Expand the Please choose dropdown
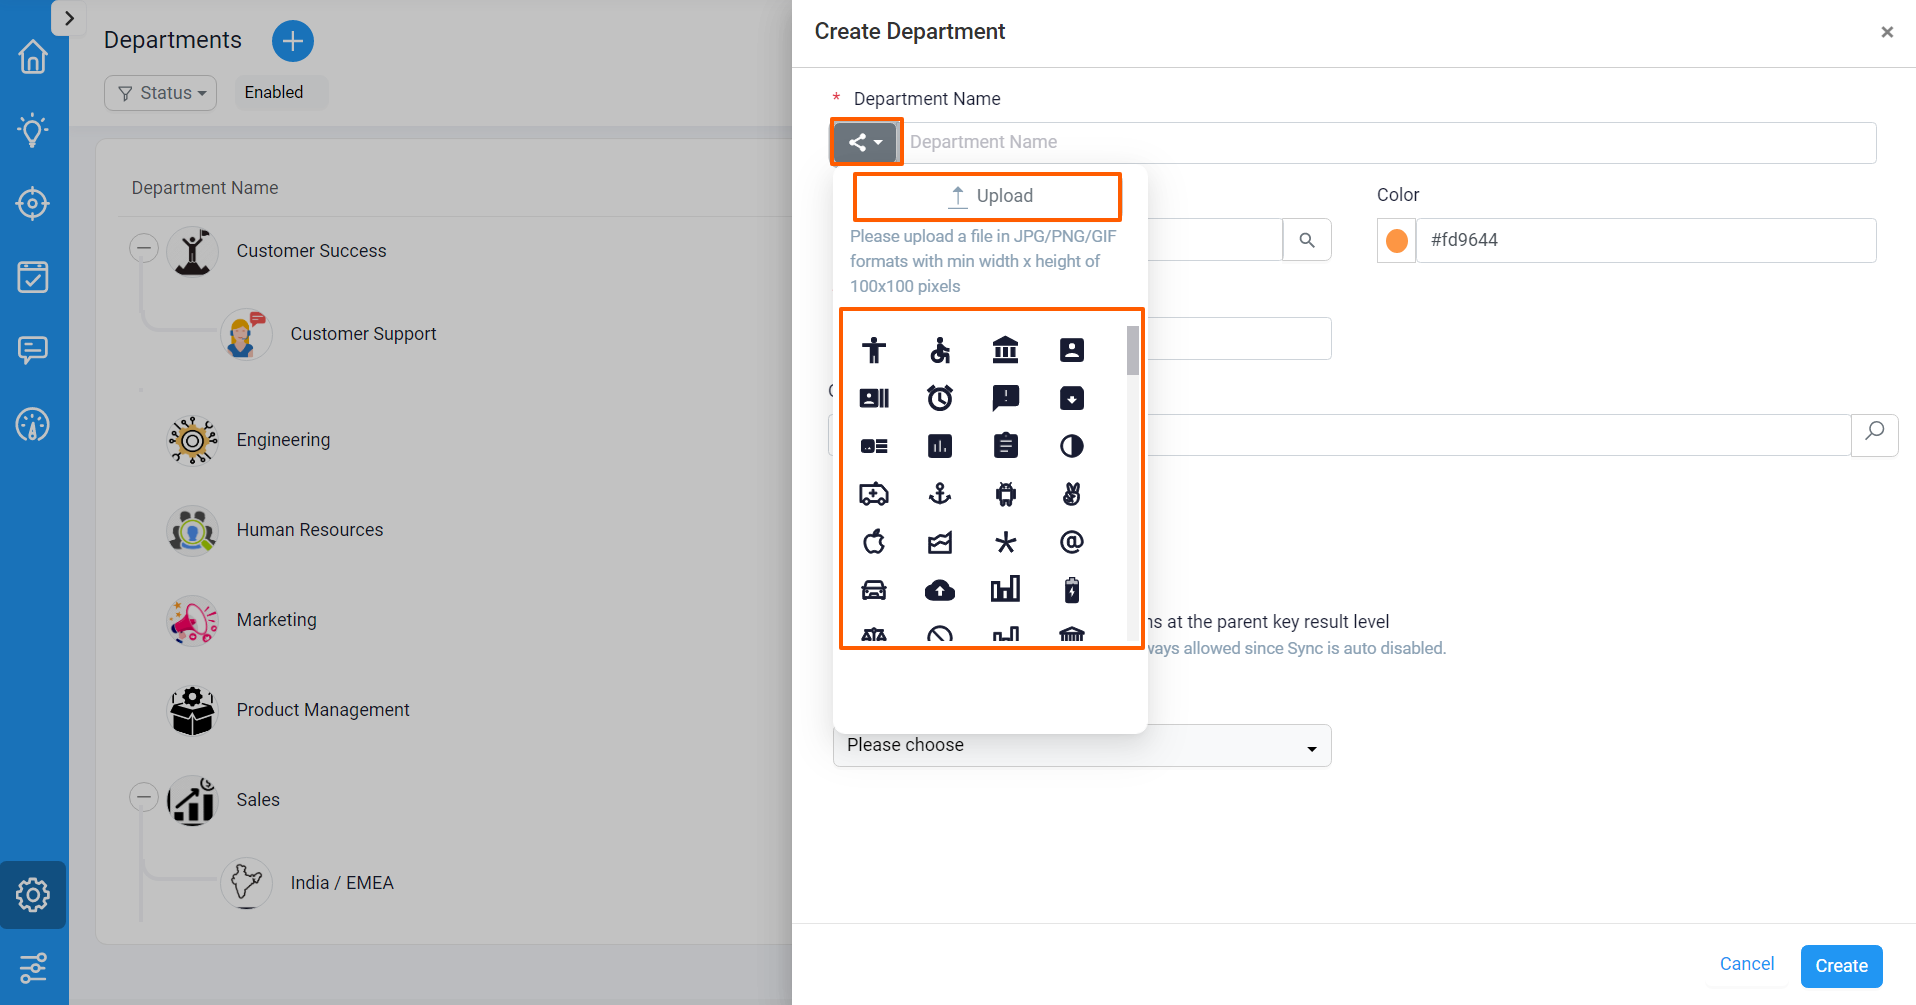Image resolution: width=1916 pixels, height=1005 pixels. click(1081, 746)
